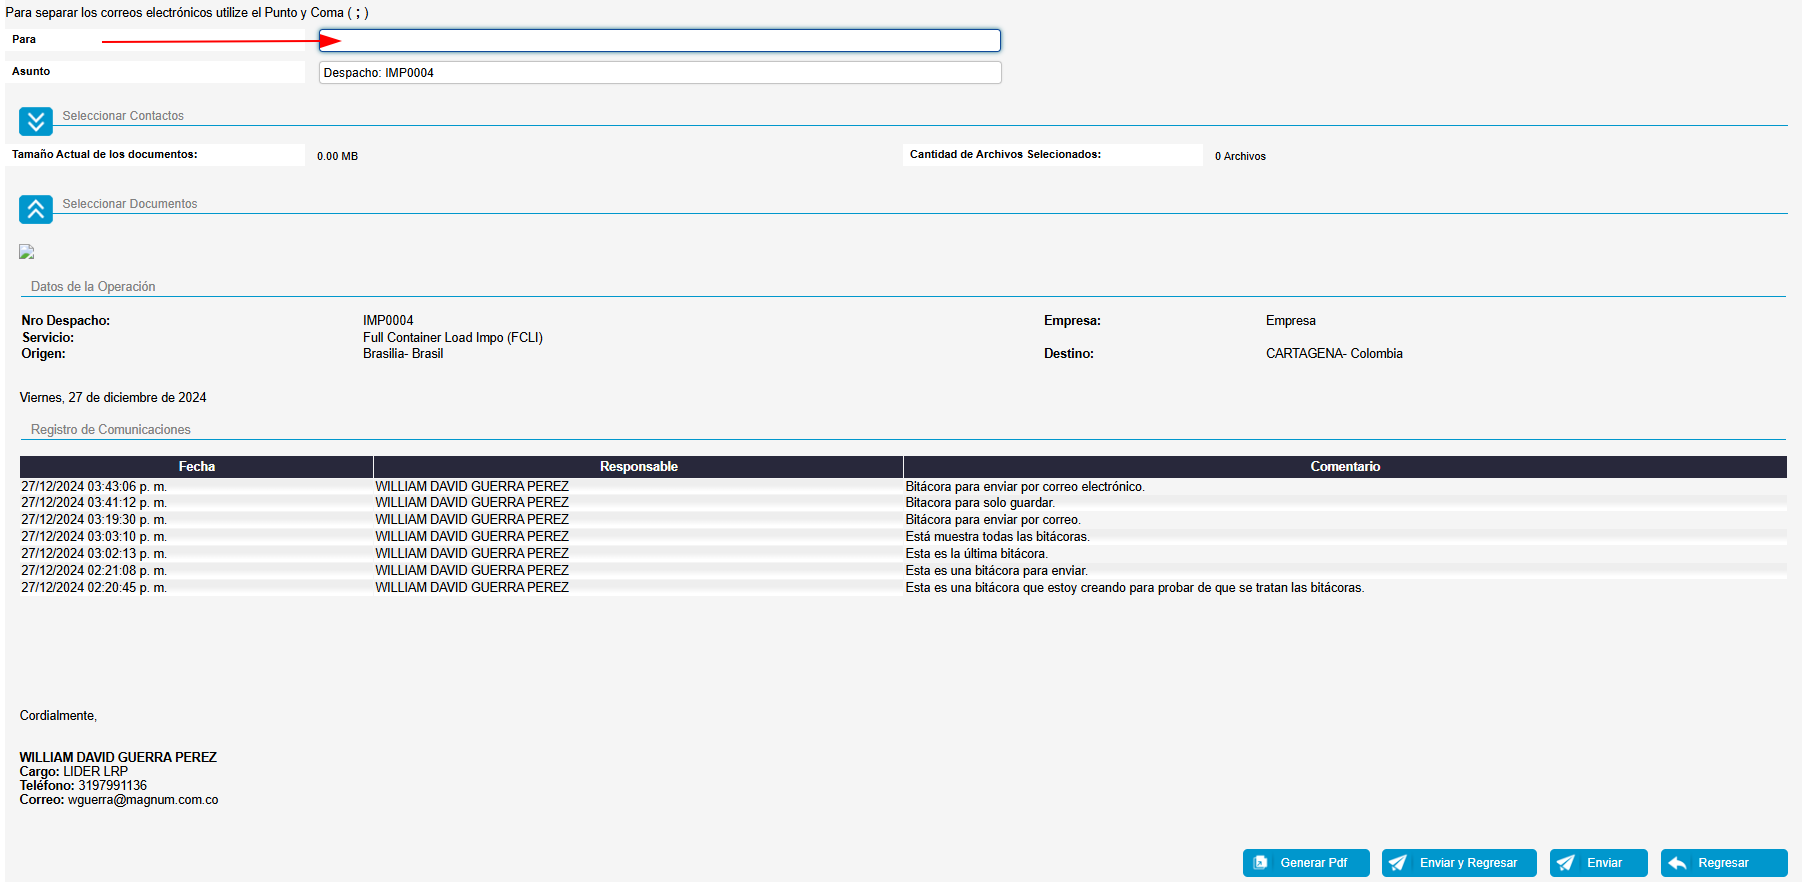Screen dimensions: 1814x882
Task: Expand the Seleccionar Contactos section
Action: click(x=36, y=122)
